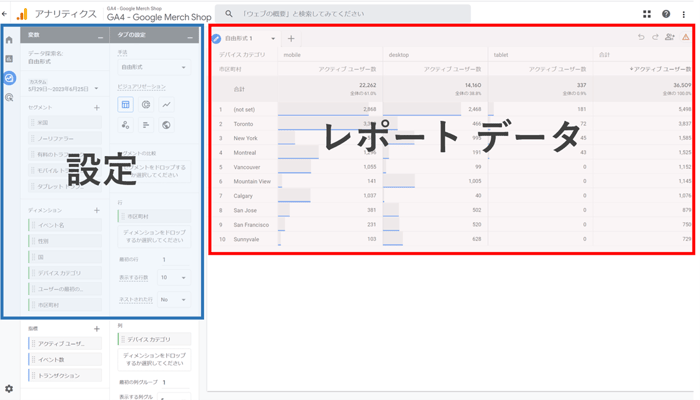Select the タブレット トラフィック segment chip
Screen dimensions: 700x400
tap(65, 187)
